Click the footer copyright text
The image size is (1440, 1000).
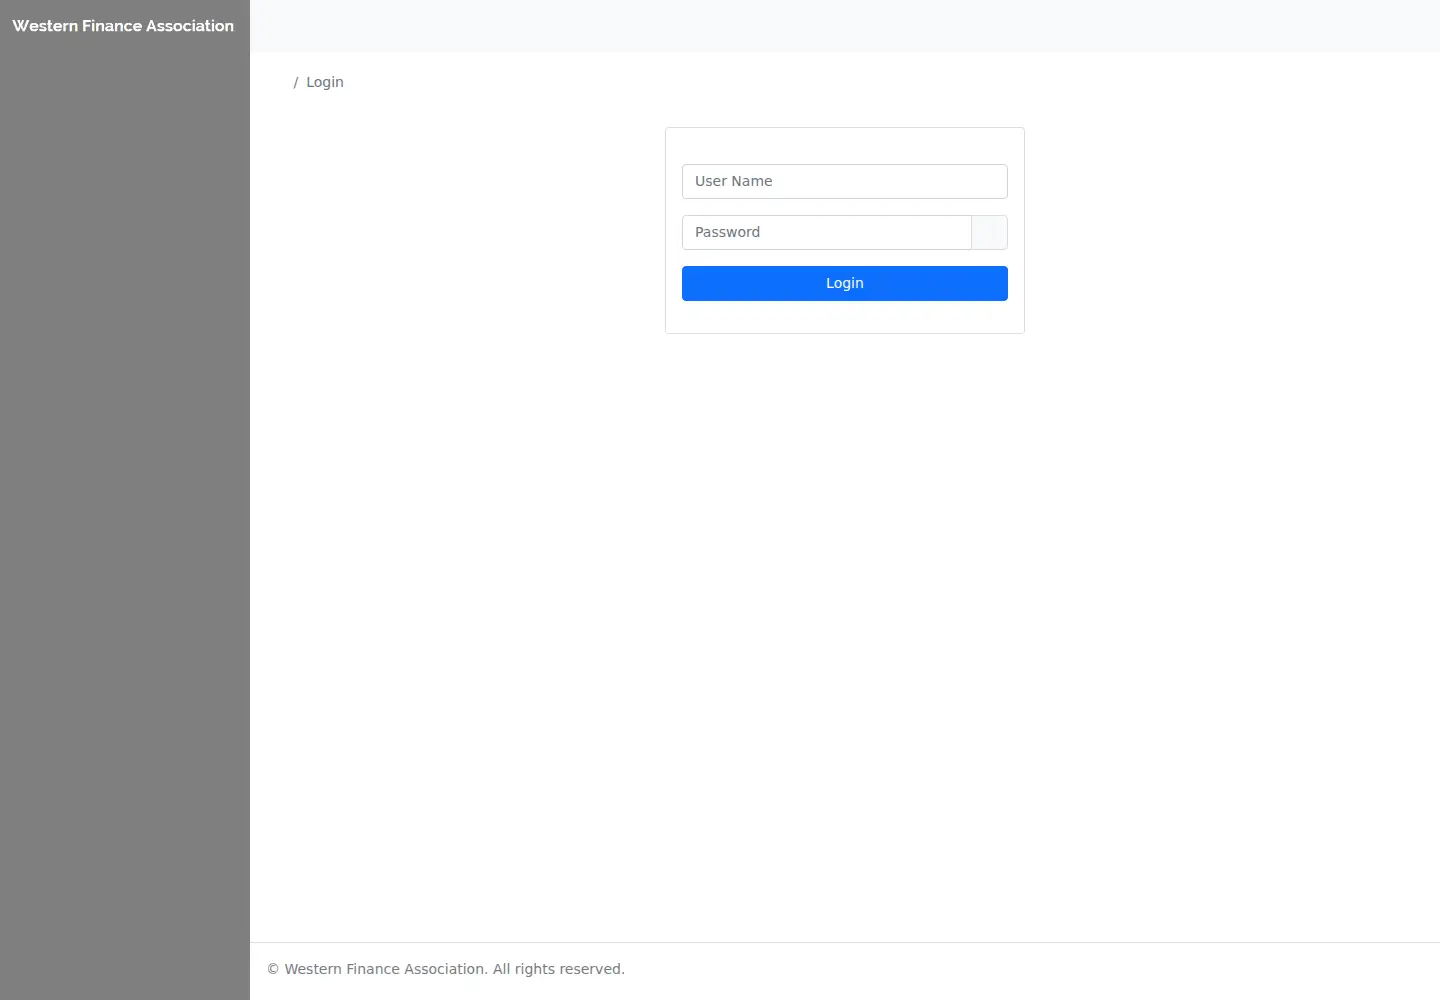pyautogui.click(x=446, y=969)
